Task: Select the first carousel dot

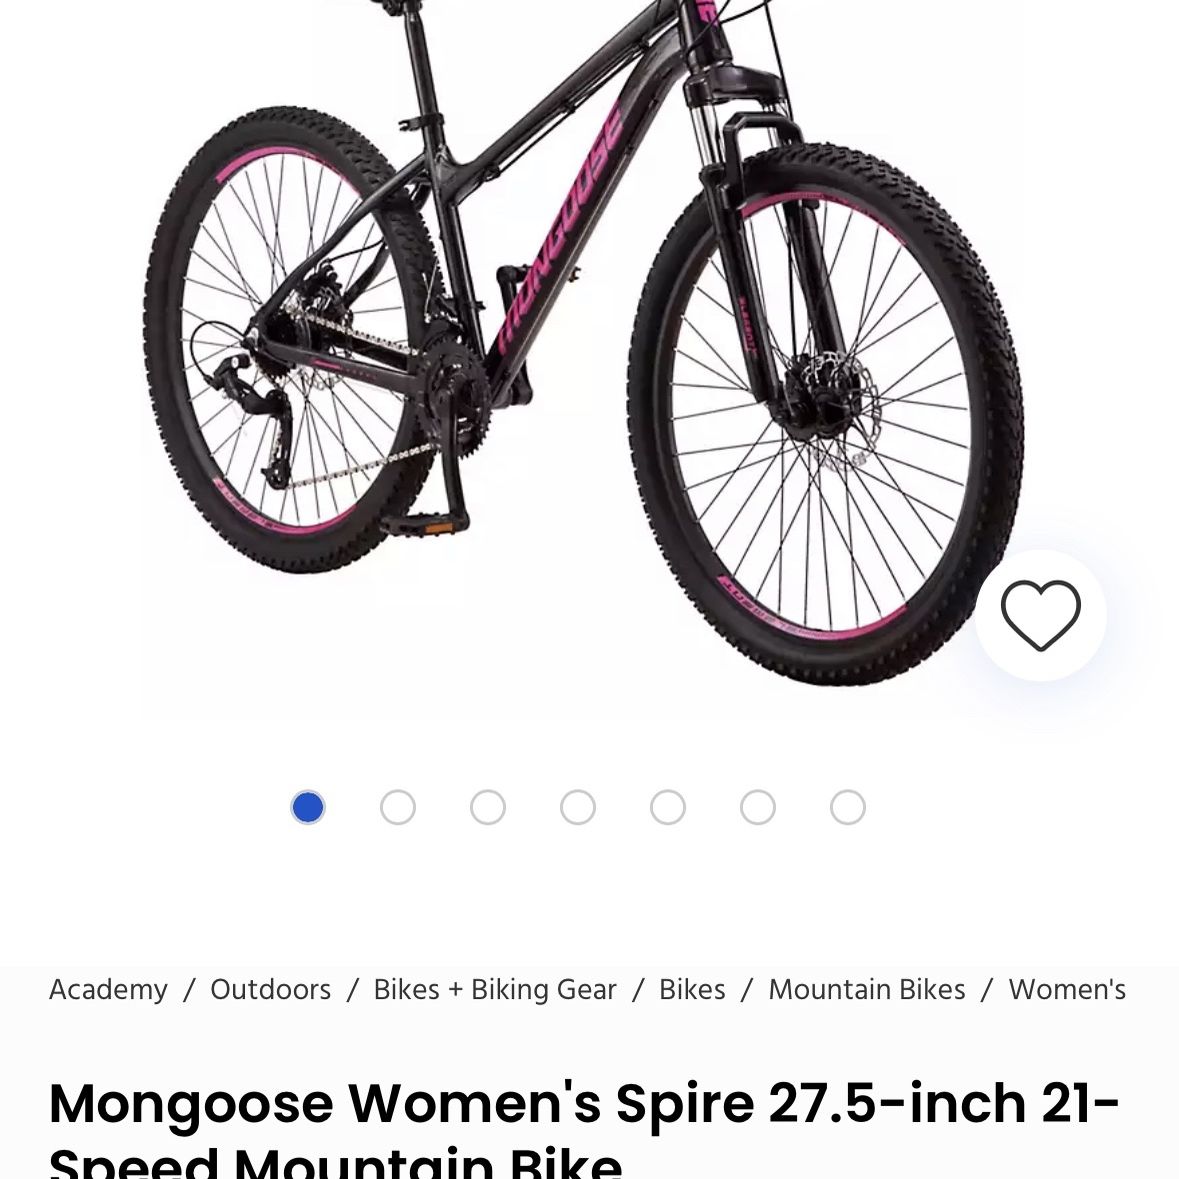Action: tap(308, 808)
